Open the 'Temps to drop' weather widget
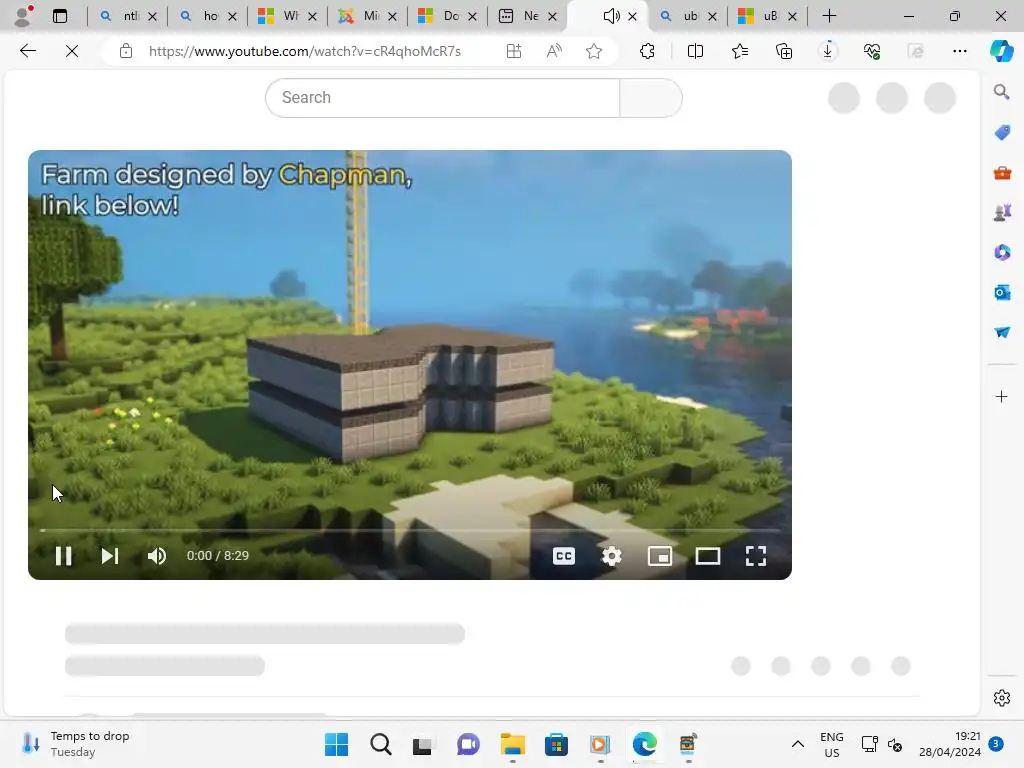Image resolution: width=1024 pixels, height=768 pixels. (x=76, y=744)
